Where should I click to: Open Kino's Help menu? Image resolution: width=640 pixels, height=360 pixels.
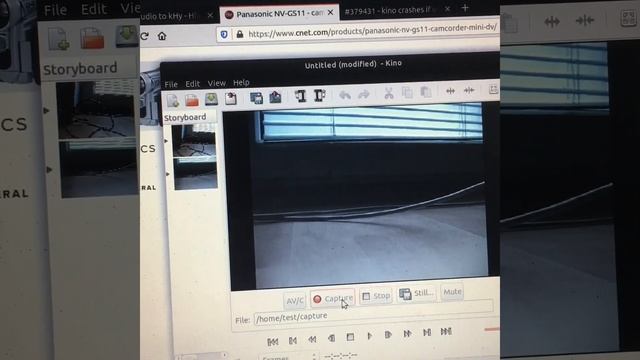[241, 82]
